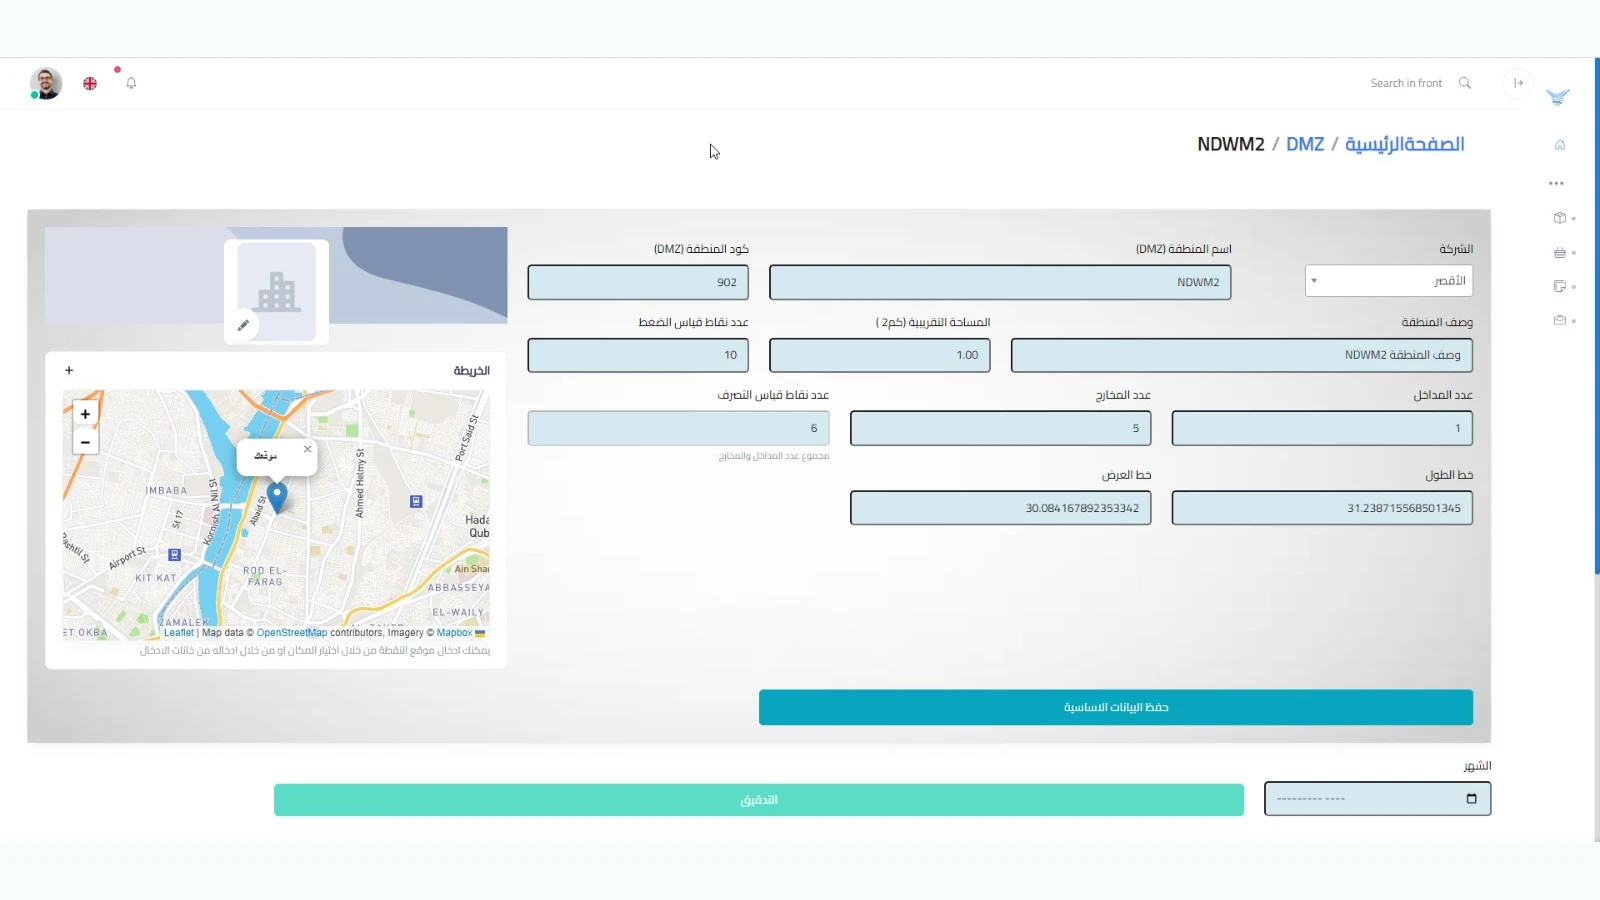Zoom out on the map
The width and height of the screenshot is (1600, 900).
pyautogui.click(x=86, y=441)
